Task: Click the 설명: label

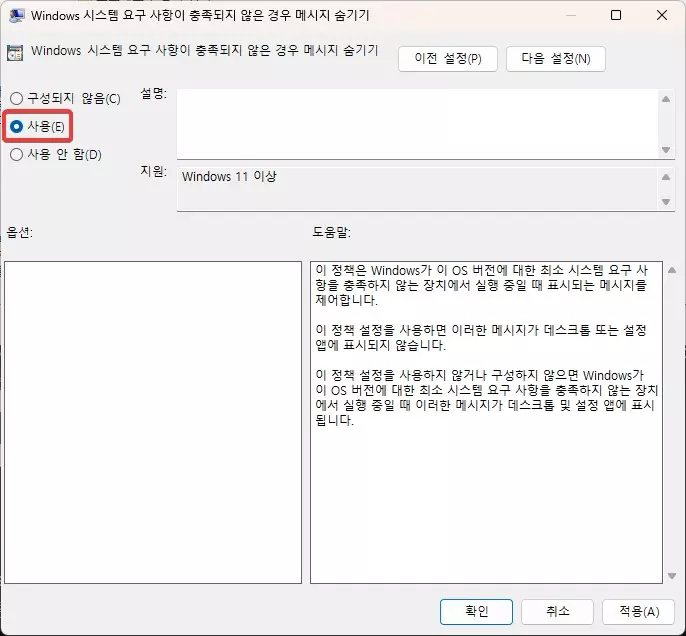Action: [x=154, y=93]
